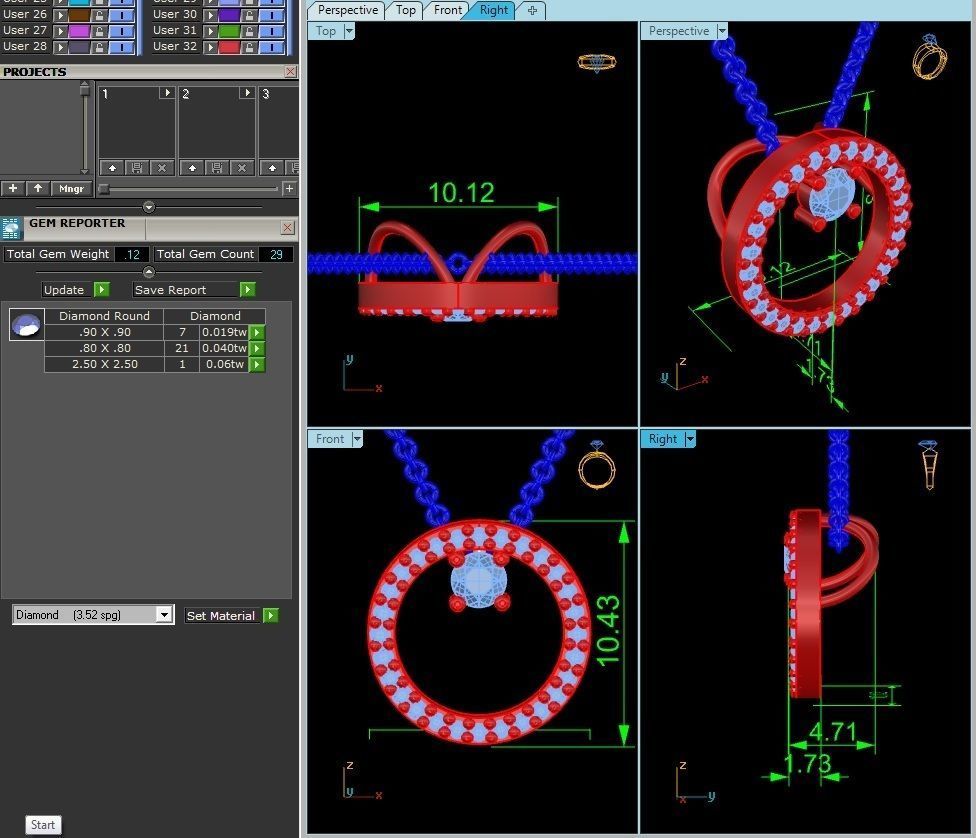Click green arrow on 2.50 X 2.50 row
The width and height of the screenshot is (976, 838).
pos(257,365)
